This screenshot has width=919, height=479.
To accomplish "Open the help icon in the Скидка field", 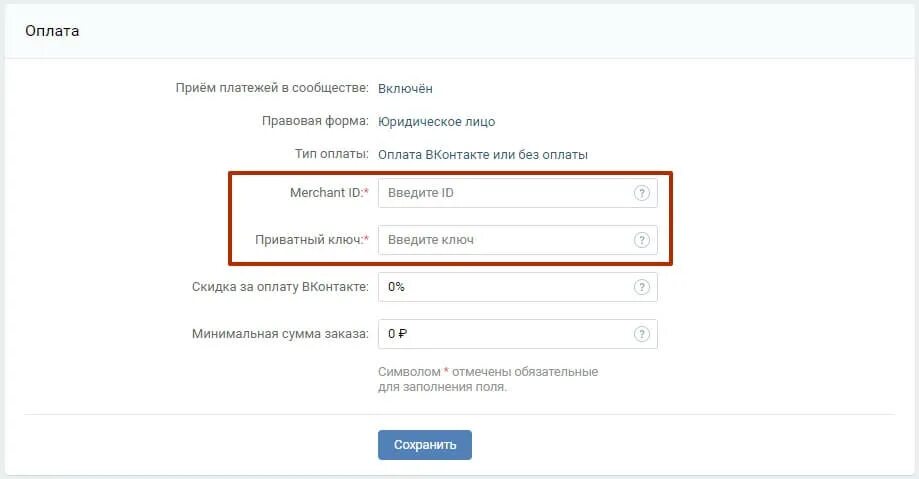I will click(x=642, y=287).
